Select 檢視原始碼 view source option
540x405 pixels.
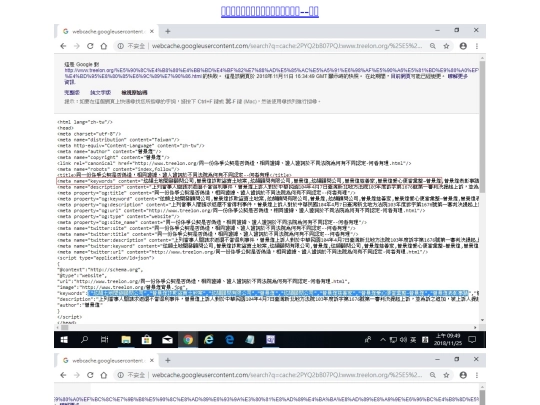coord(134,92)
